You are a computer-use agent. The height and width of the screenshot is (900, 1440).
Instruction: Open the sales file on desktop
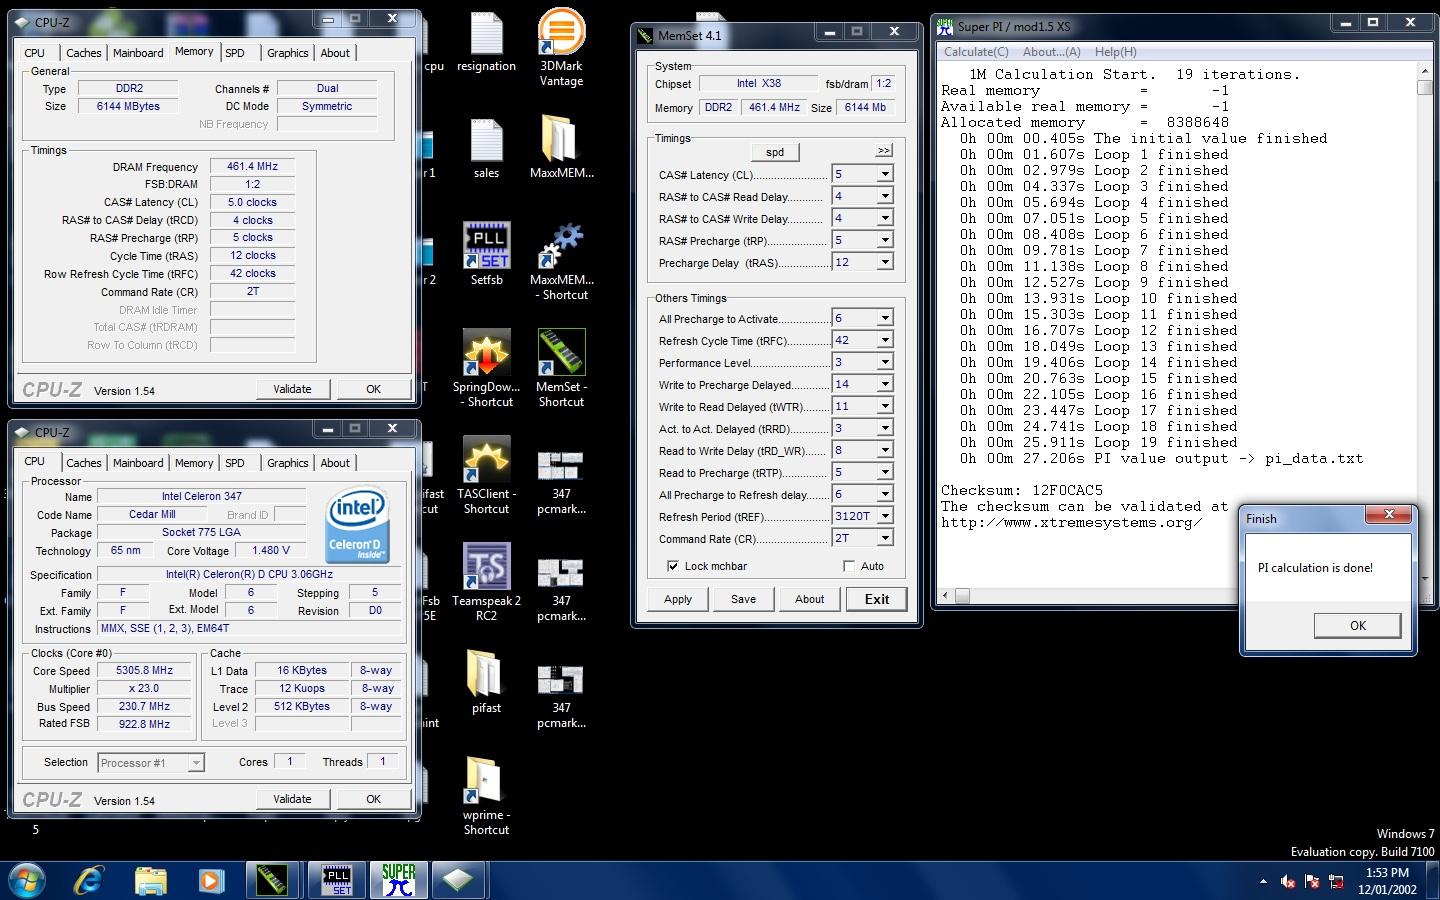tap(486, 149)
